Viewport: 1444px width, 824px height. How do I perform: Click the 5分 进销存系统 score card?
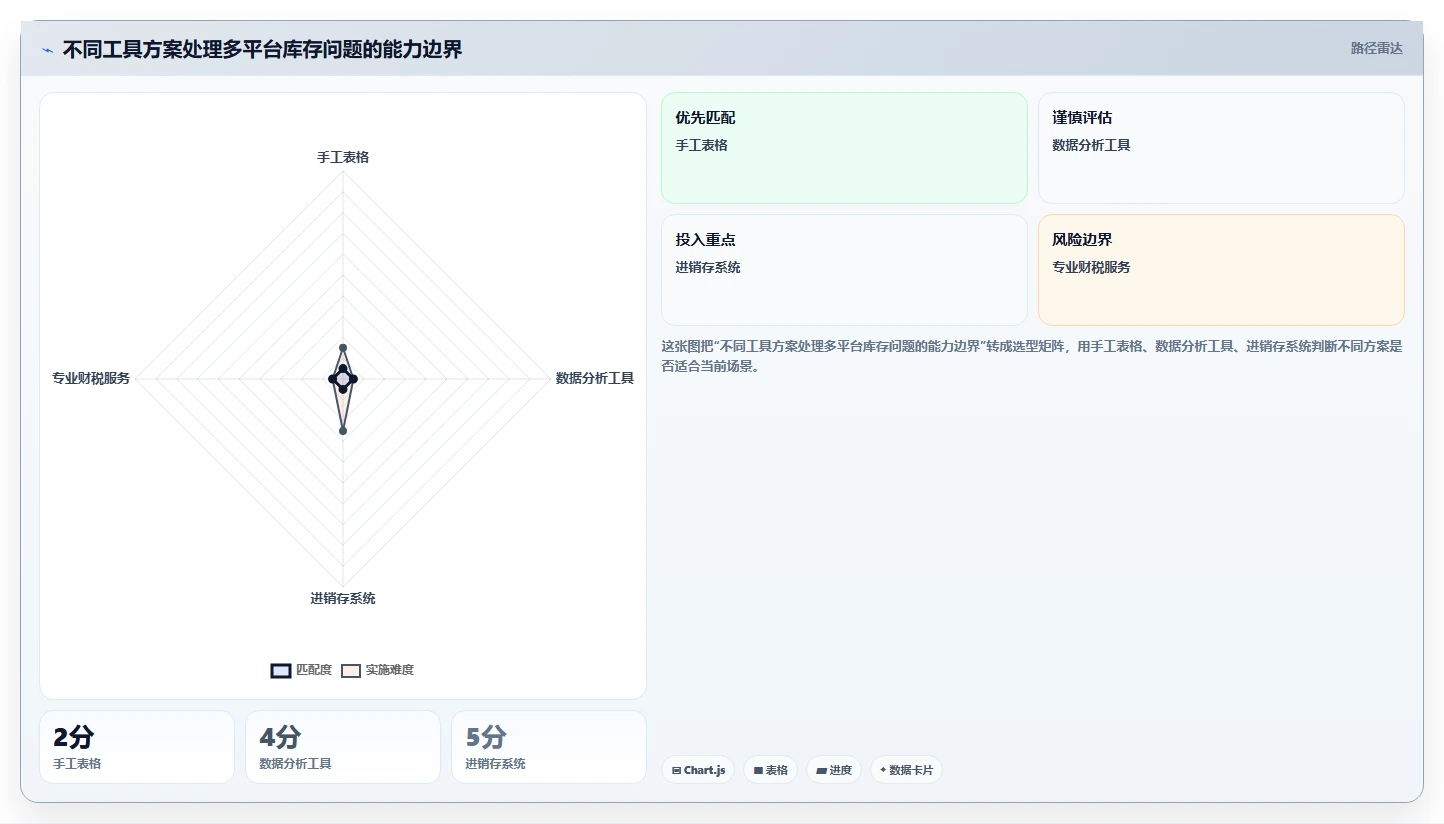[x=549, y=747]
